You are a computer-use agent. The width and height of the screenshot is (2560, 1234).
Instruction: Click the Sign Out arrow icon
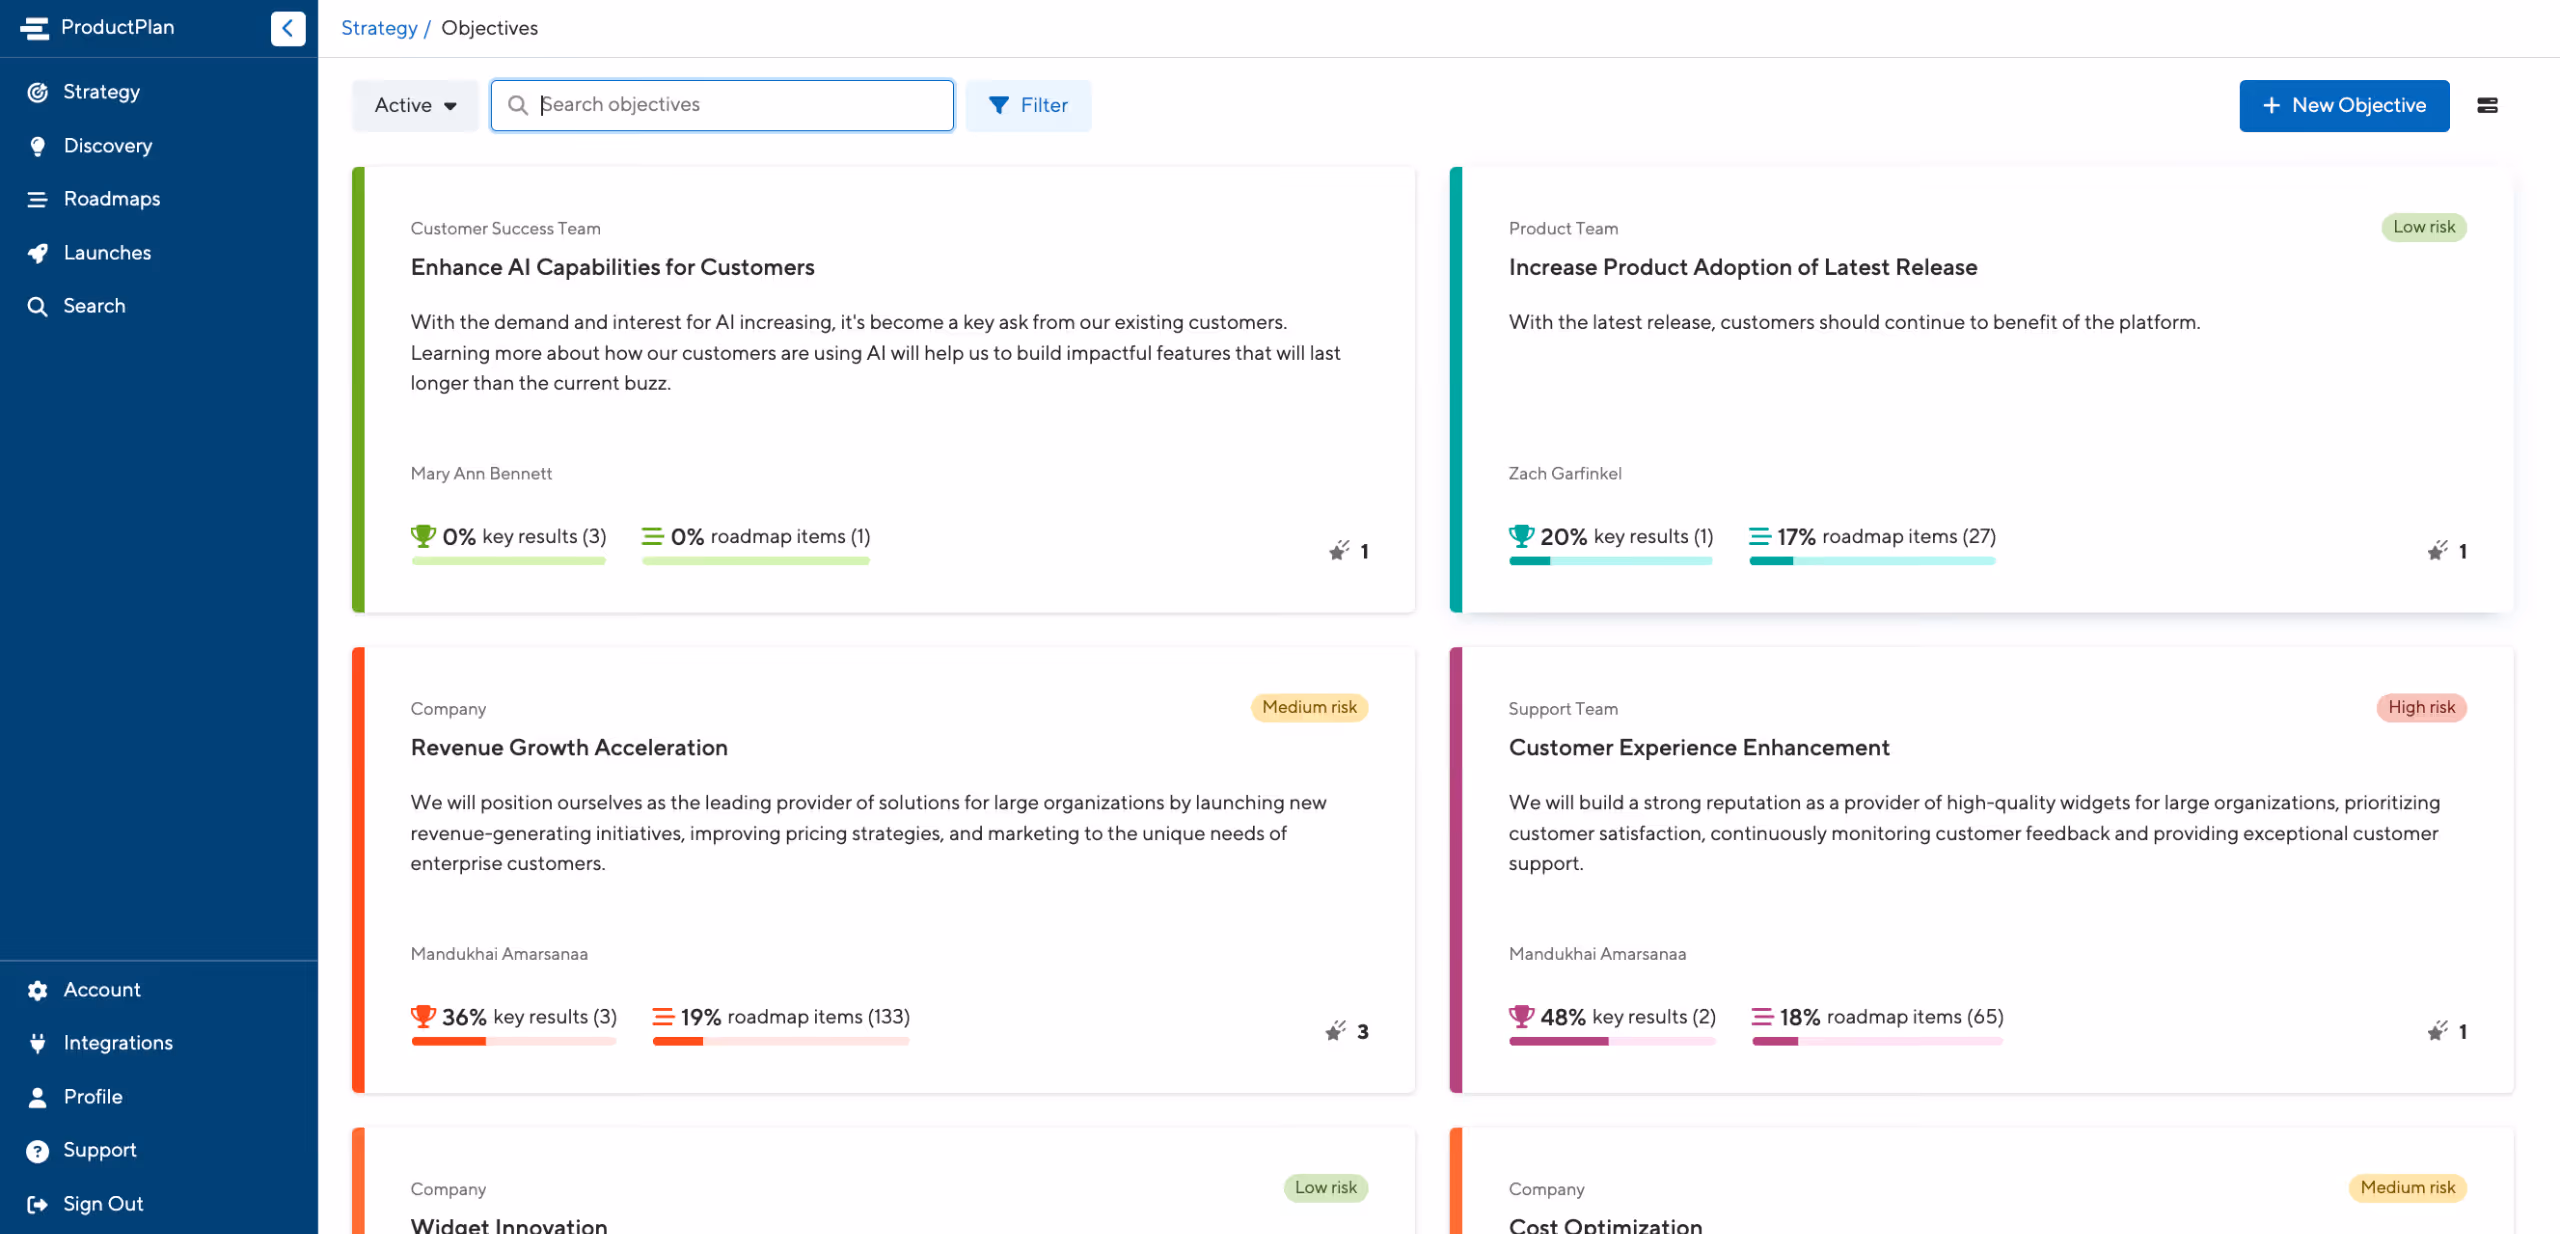(38, 1204)
